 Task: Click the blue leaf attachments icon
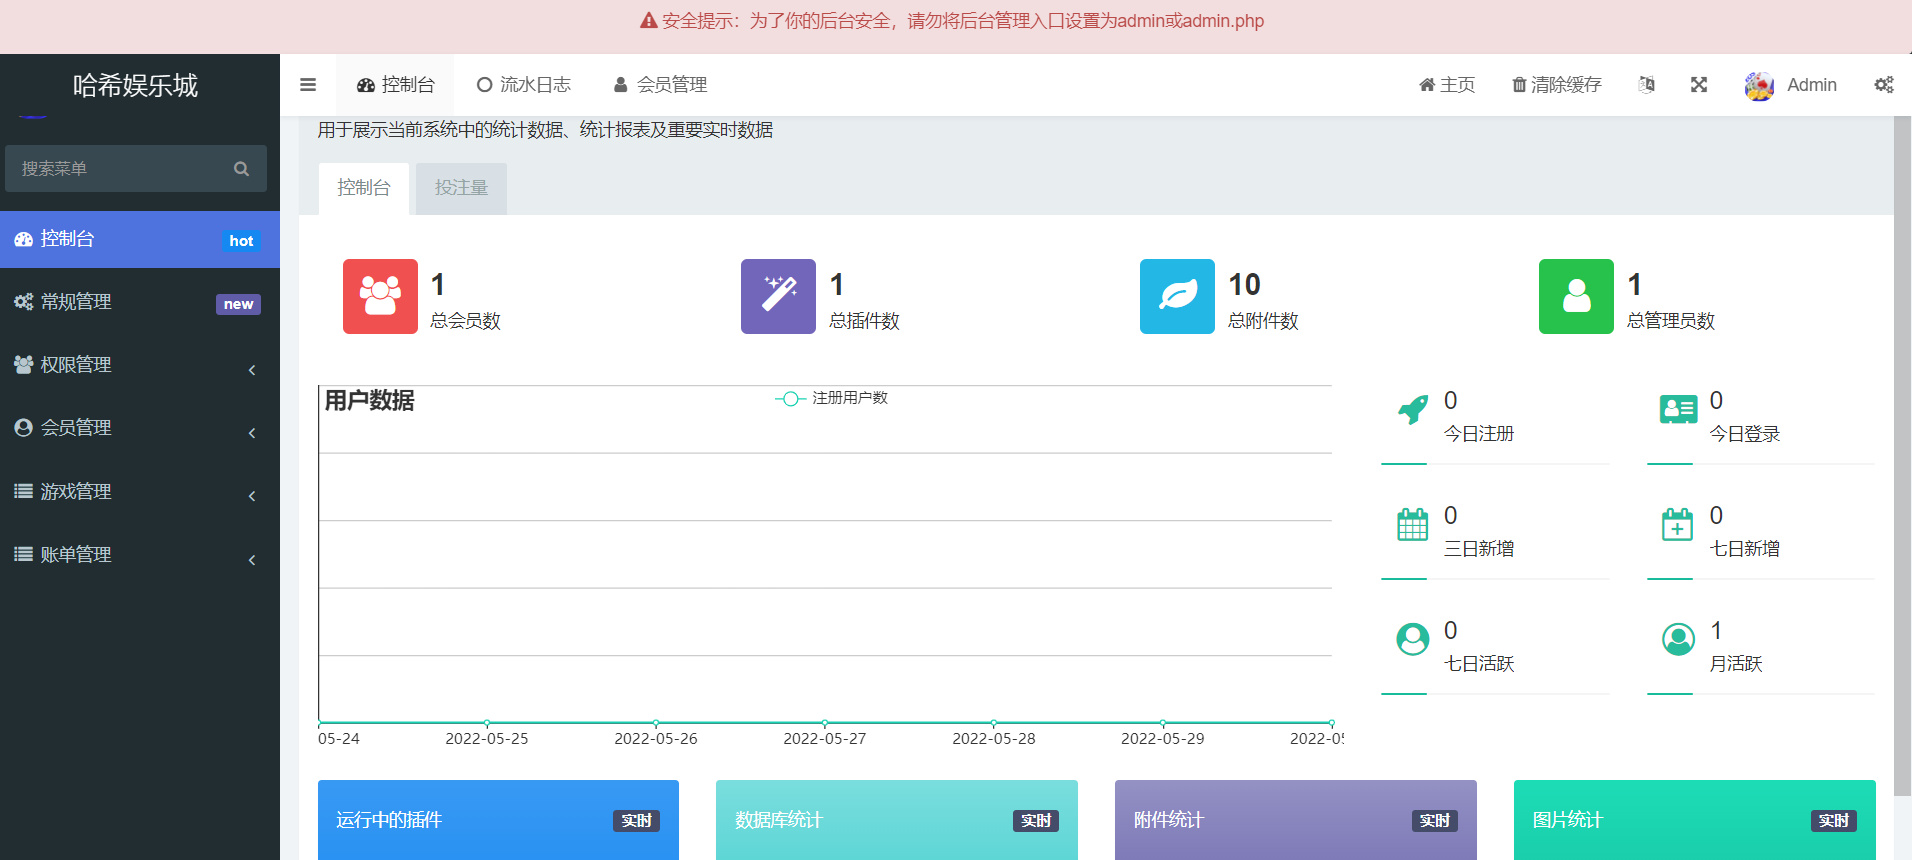coord(1177,296)
